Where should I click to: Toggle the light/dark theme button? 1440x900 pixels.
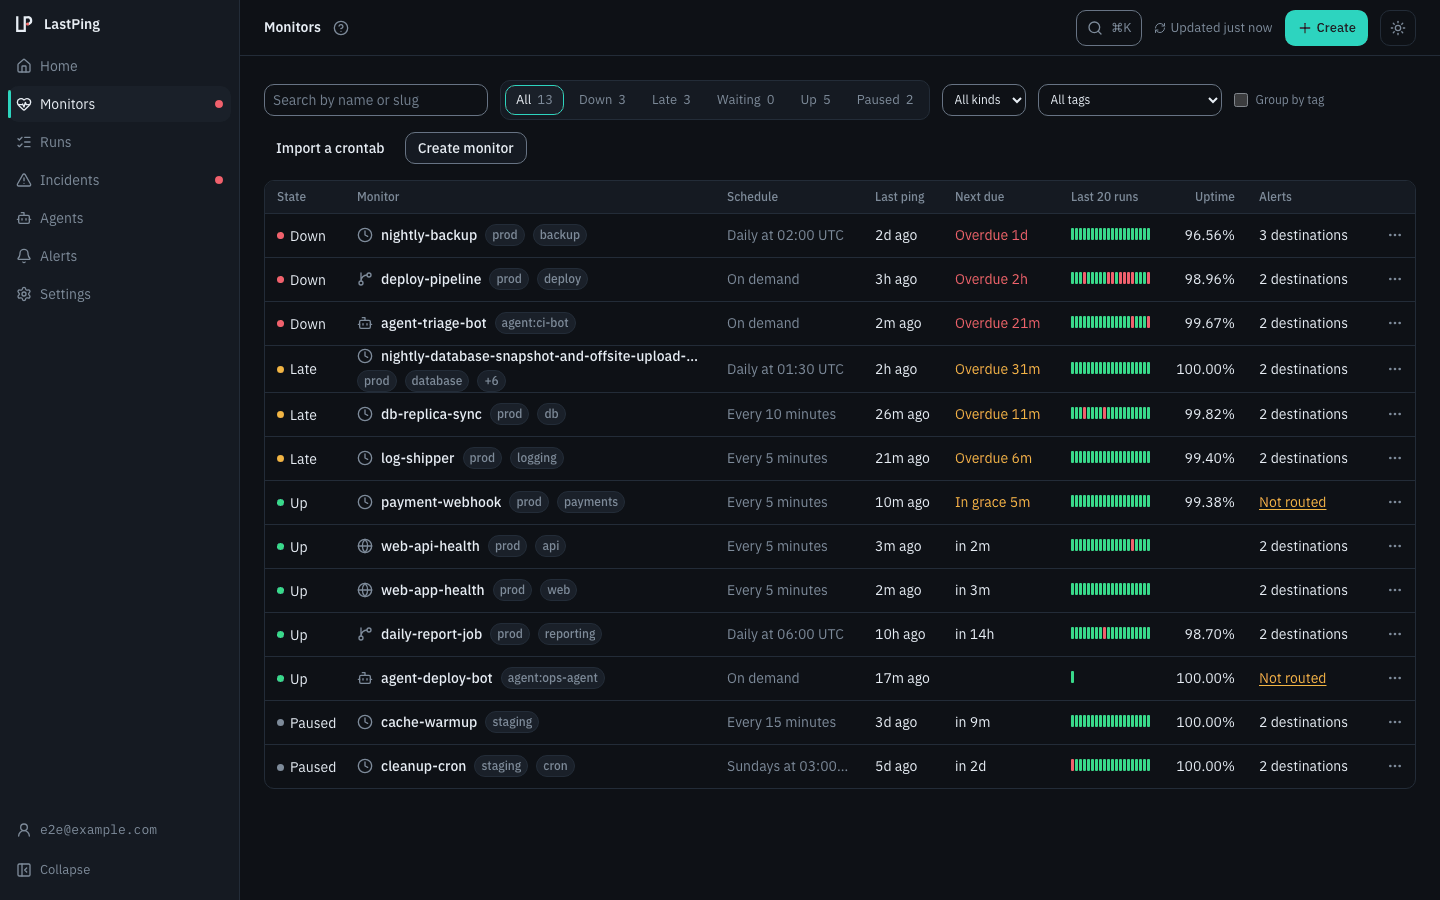(x=1398, y=28)
